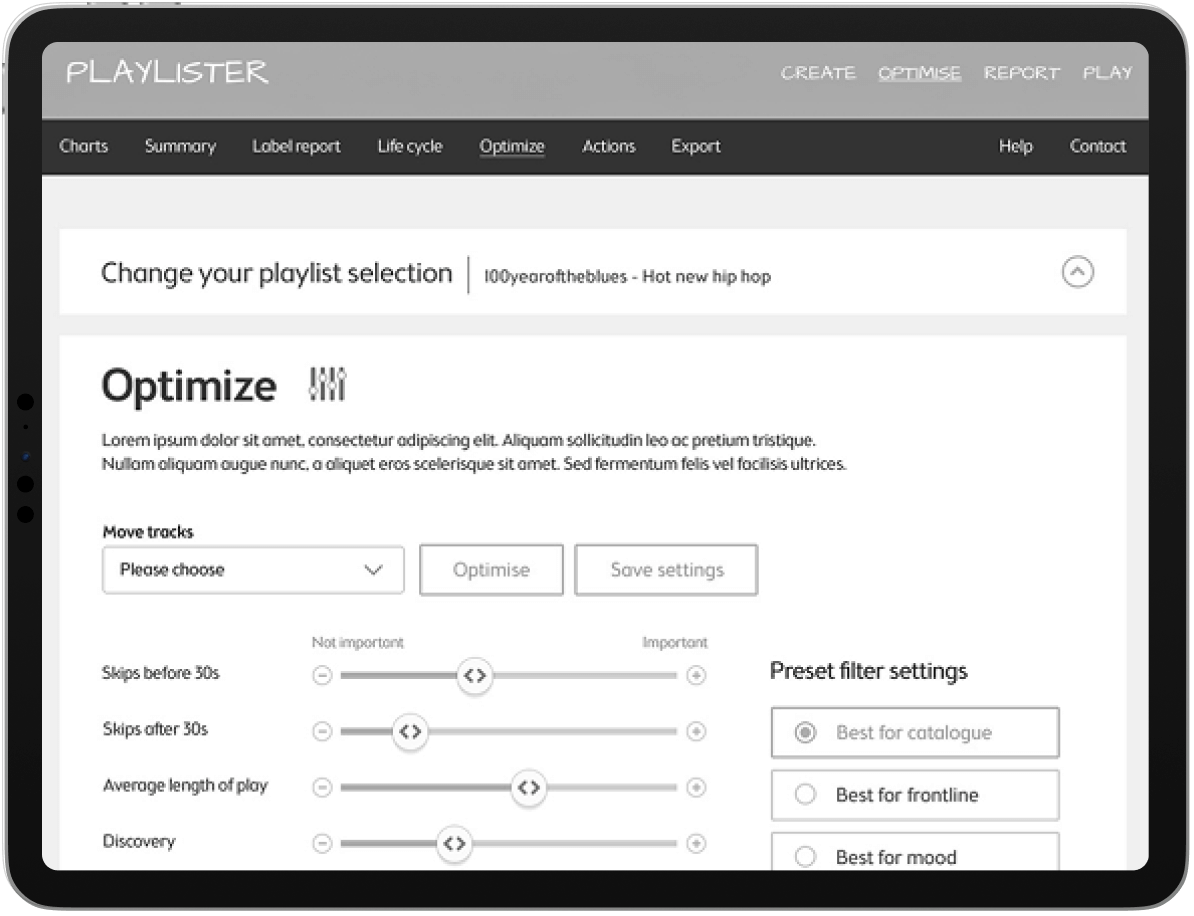Click the Skips before 30s slider handle
1194x916 pixels.
[475, 676]
